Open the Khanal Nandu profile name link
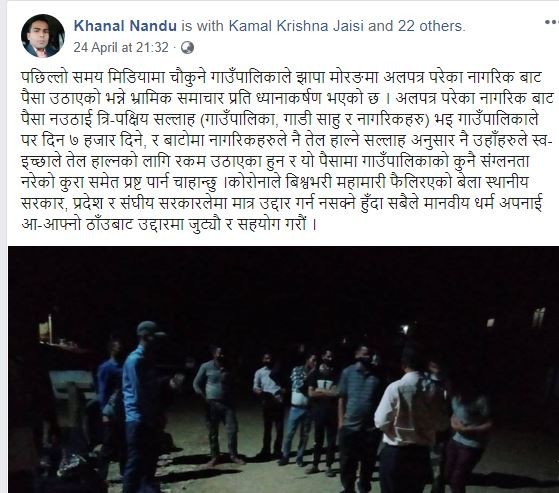Image resolution: width=559 pixels, height=493 pixels. (125, 26)
